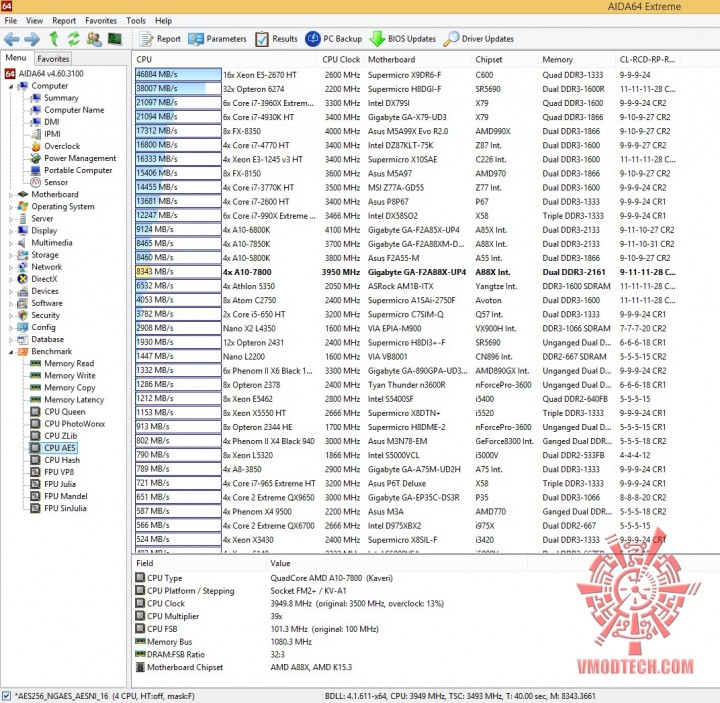Expand the Storage tree node
The image size is (720, 703).
coord(11,255)
